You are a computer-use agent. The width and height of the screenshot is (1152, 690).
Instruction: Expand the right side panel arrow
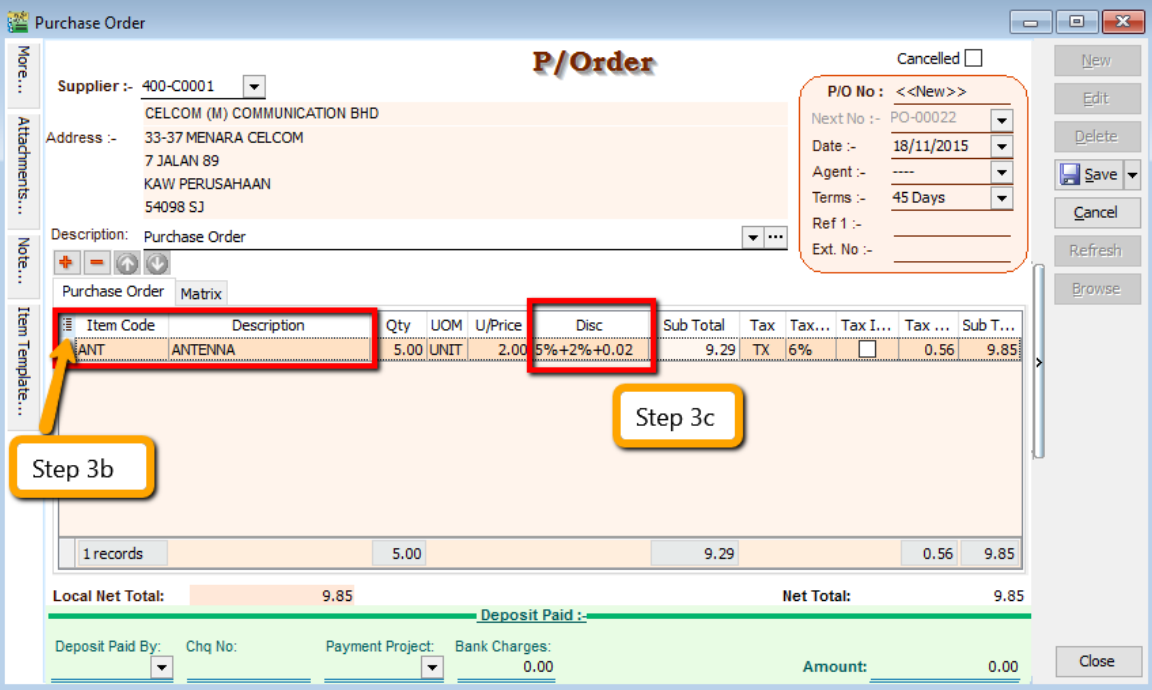1038,363
